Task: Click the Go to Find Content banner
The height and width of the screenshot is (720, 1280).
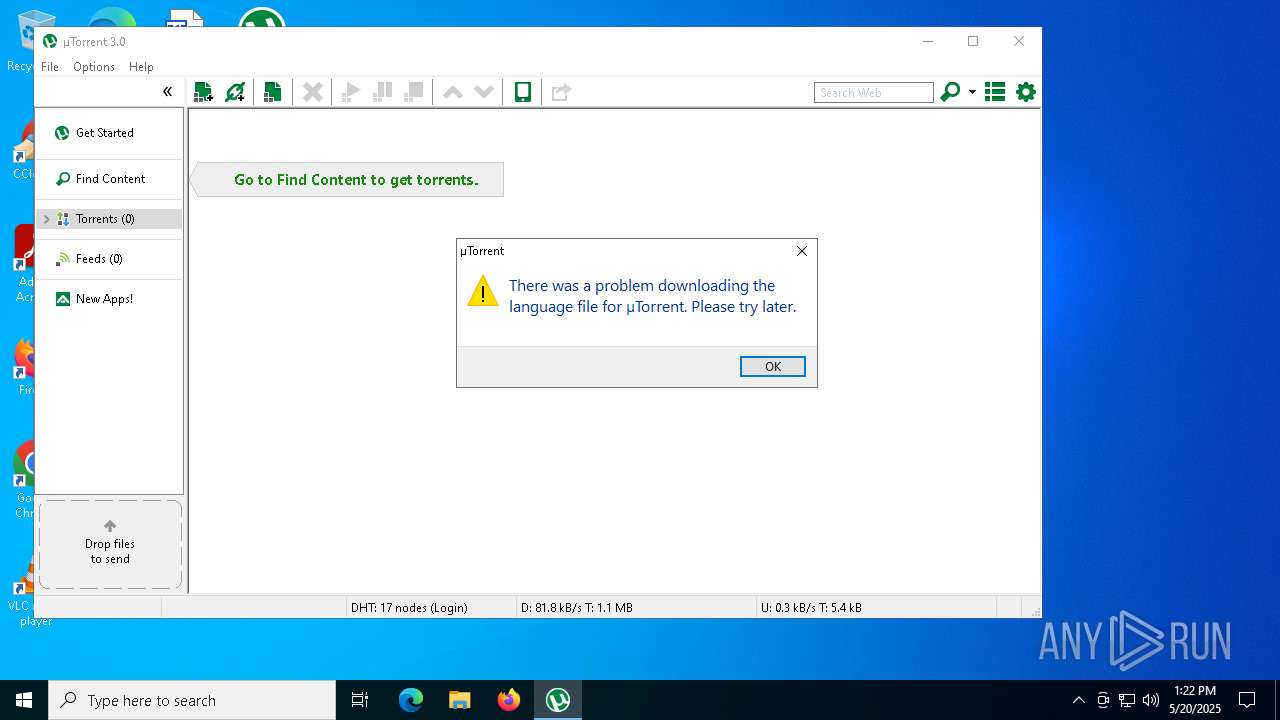Action: 346,180
